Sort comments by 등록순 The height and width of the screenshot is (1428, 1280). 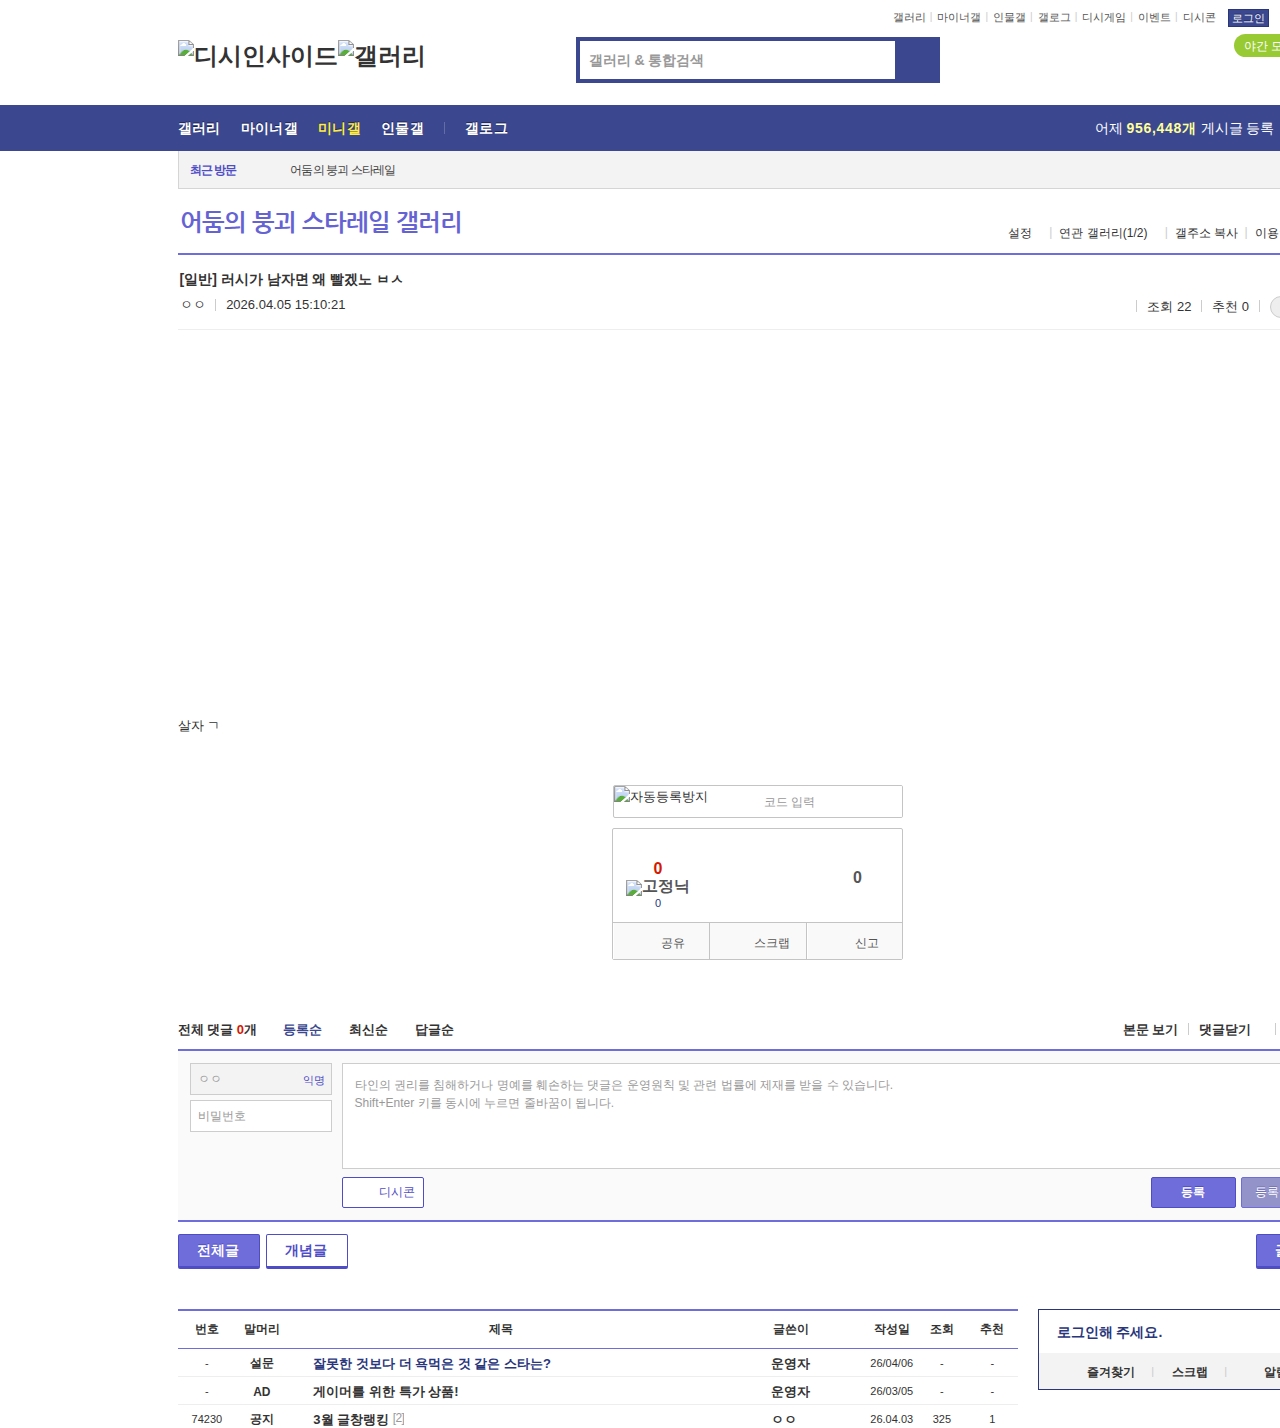click(x=302, y=1030)
